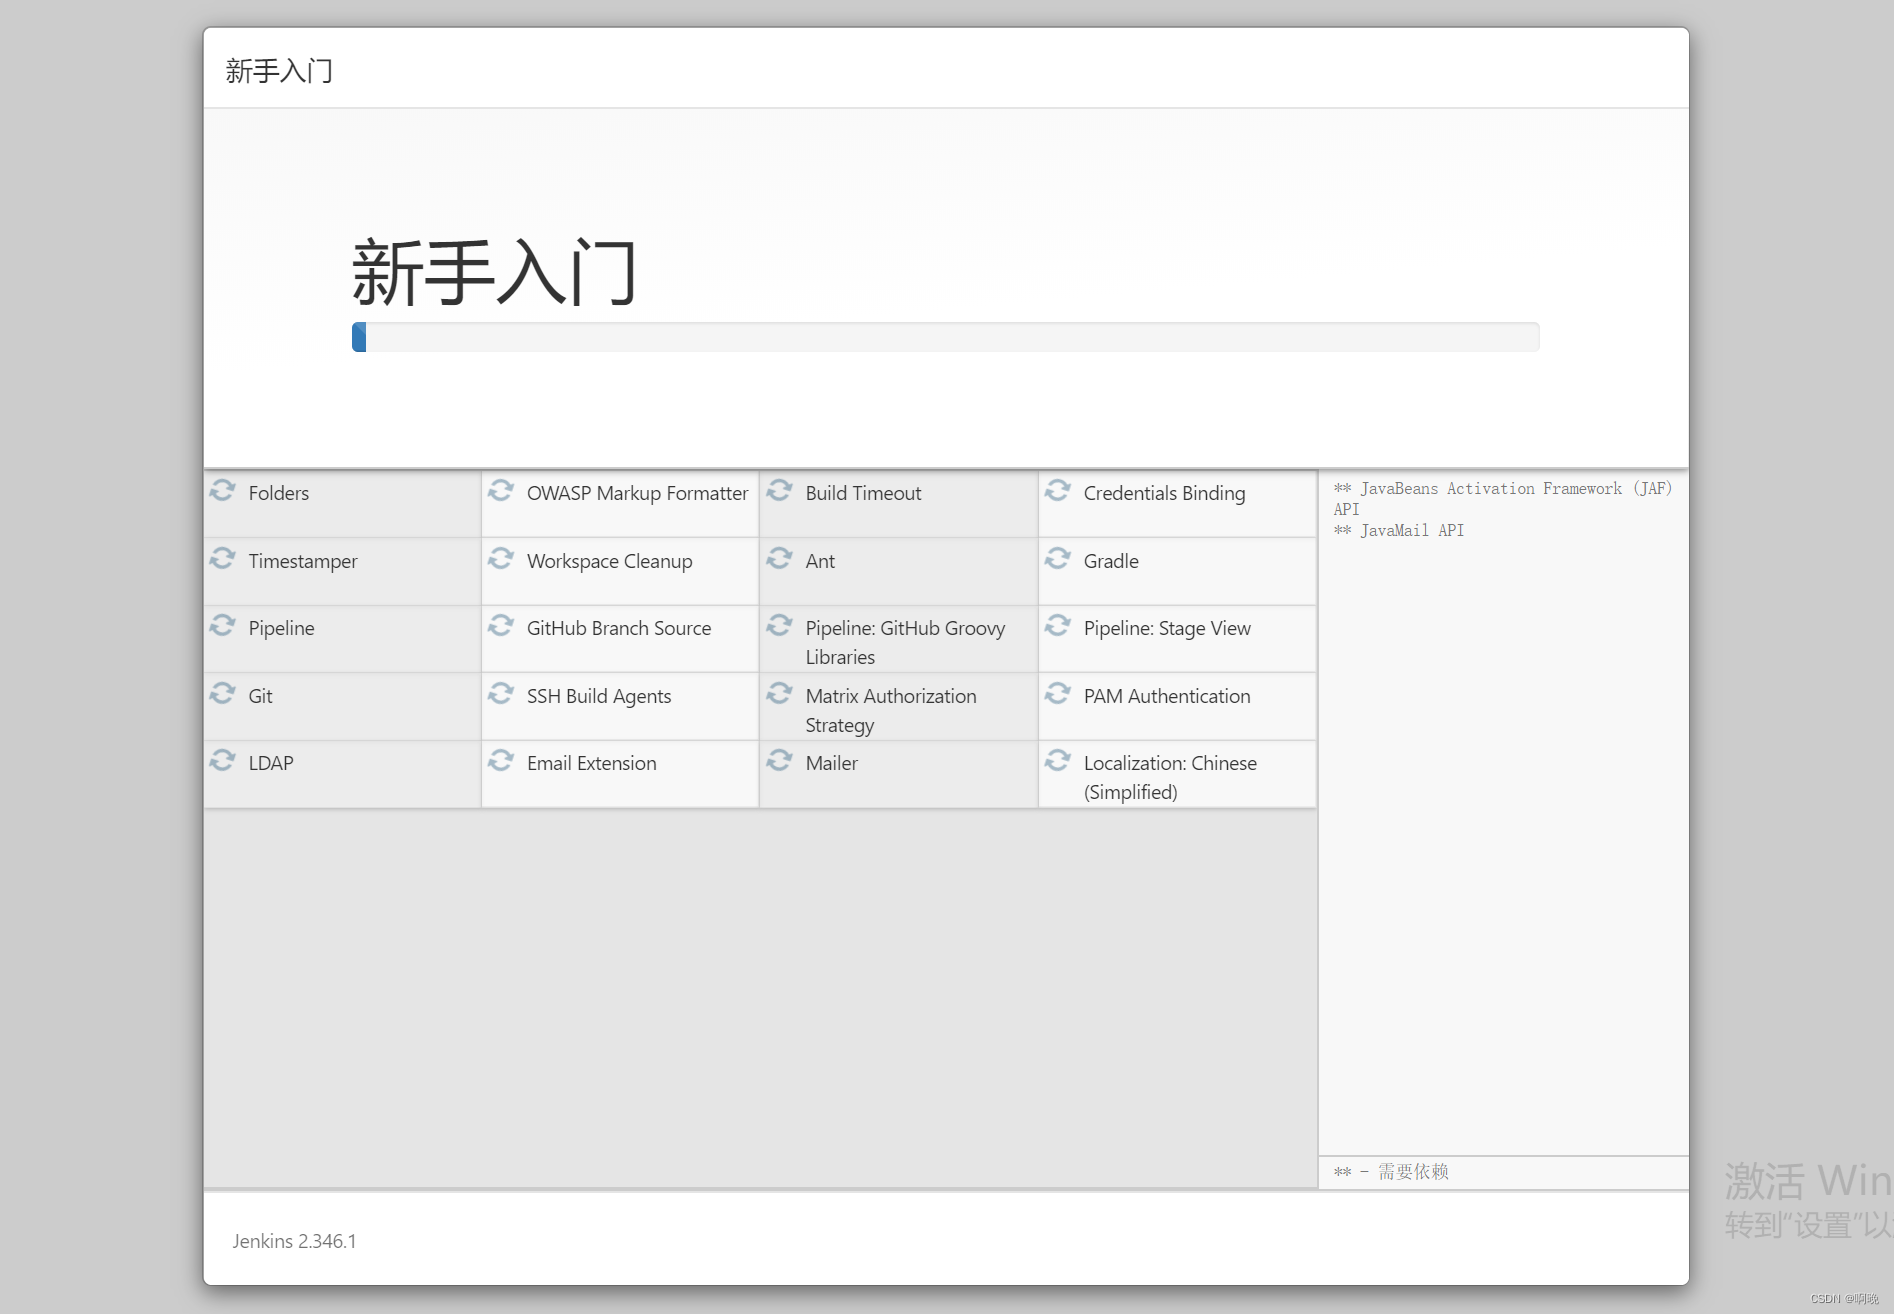Select the LDAP plugin name
Viewport: 1894px width, 1314px height.
tap(271, 763)
